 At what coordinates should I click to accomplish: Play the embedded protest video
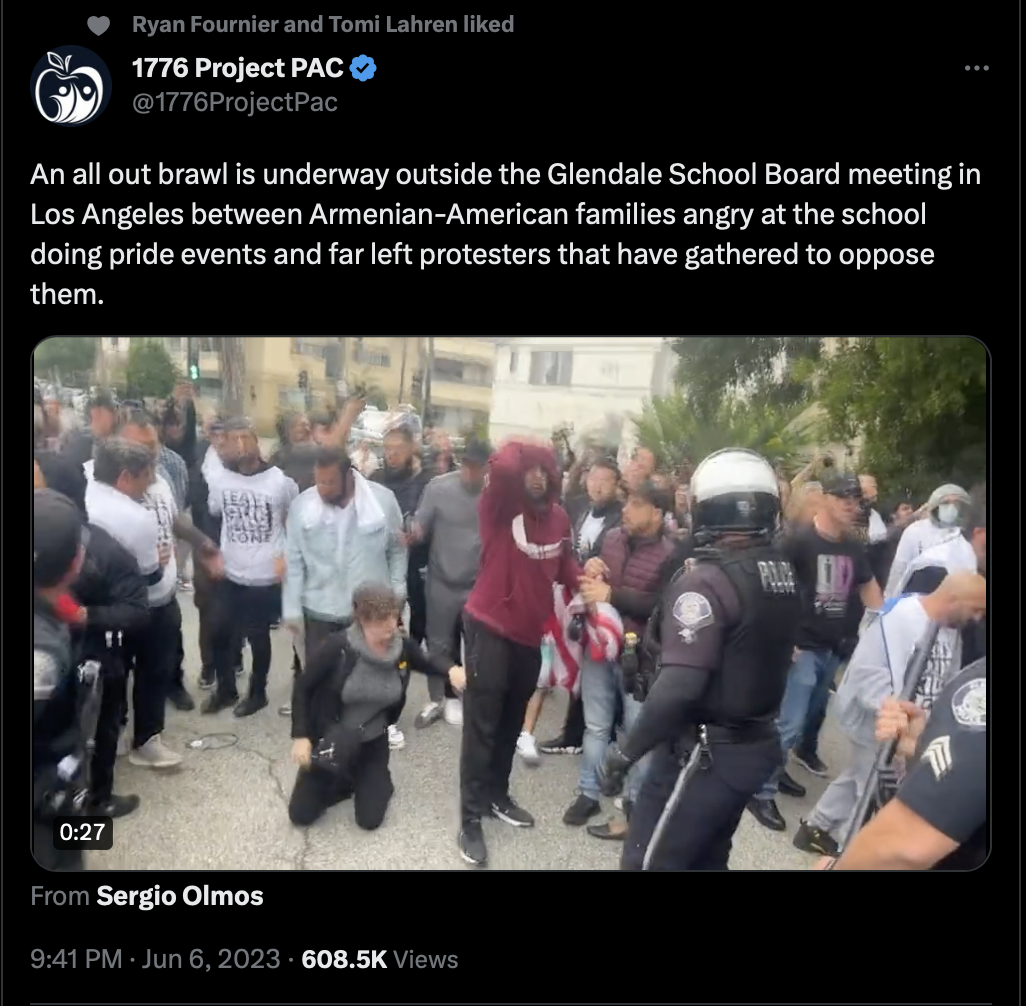coord(510,603)
